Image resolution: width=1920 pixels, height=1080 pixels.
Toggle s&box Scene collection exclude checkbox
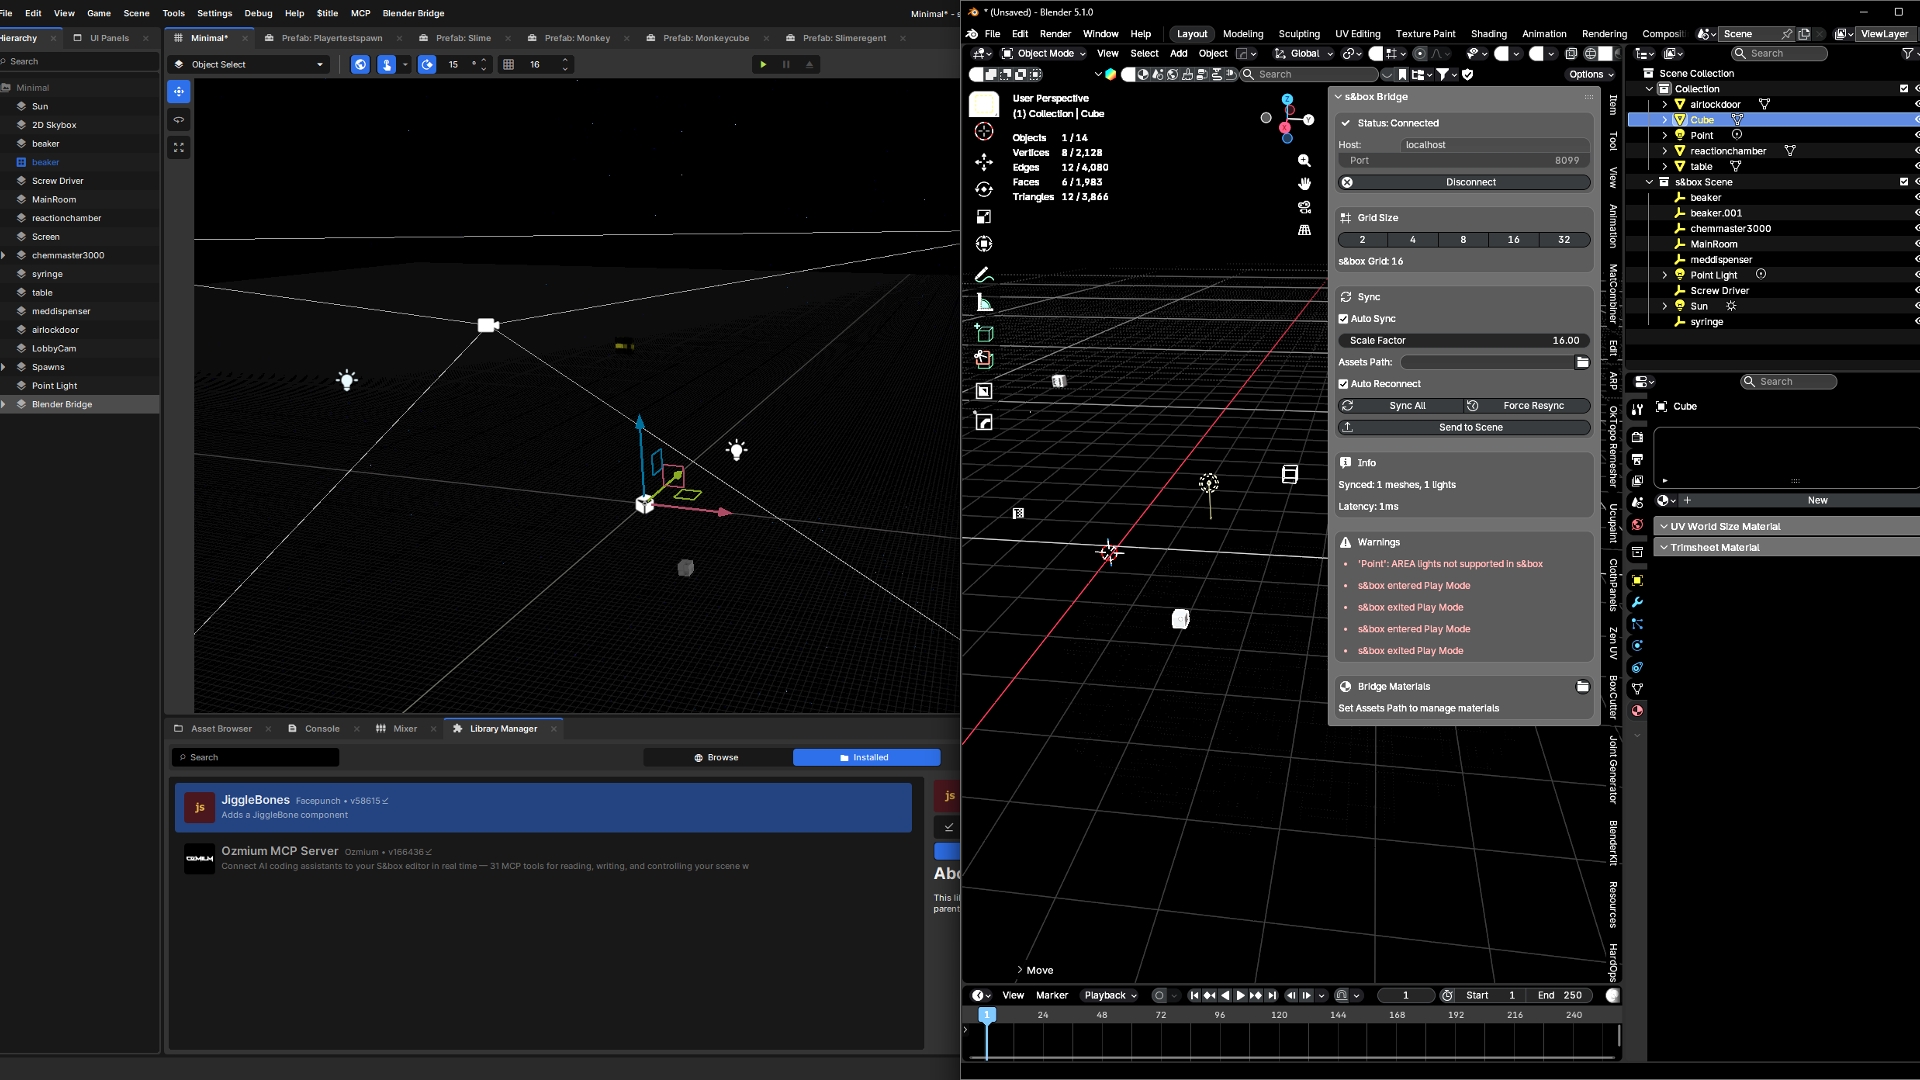tap(1903, 182)
